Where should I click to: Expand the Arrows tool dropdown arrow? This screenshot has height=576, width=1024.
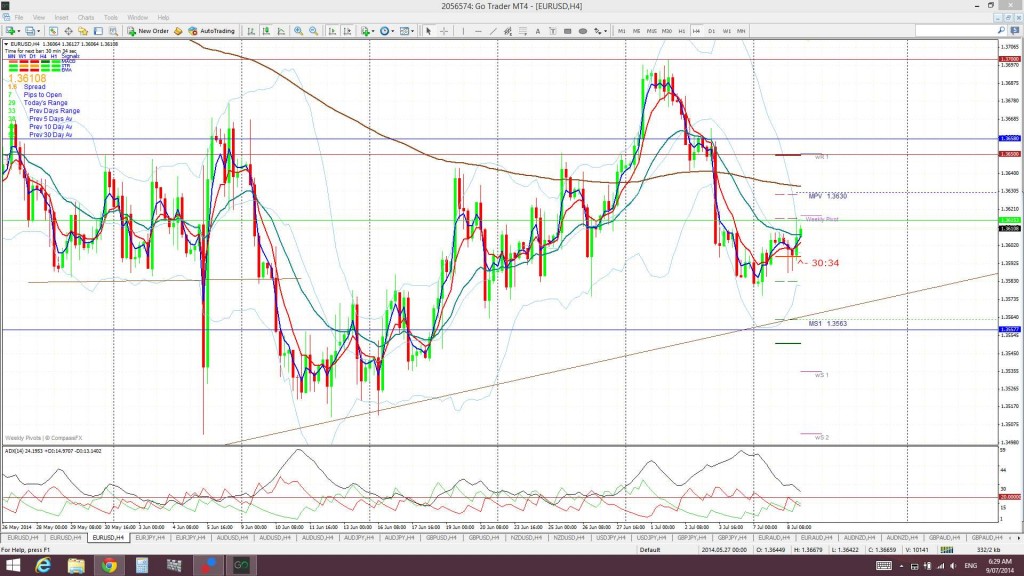coord(605,31)
